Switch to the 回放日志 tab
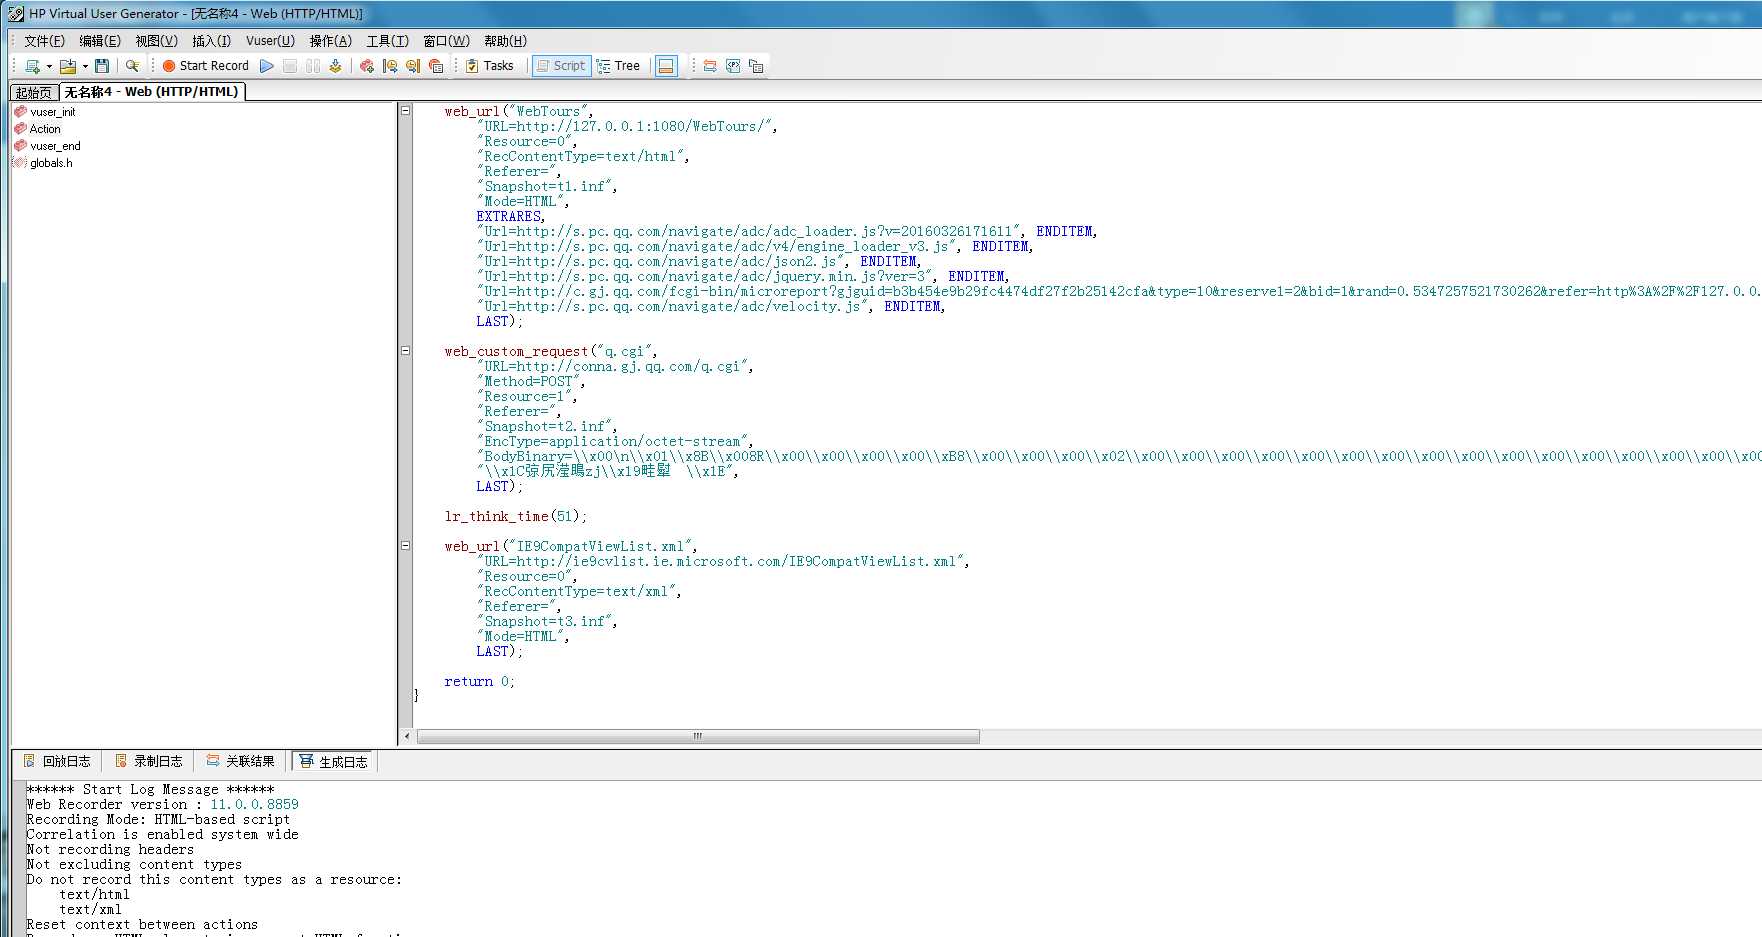The height and width of the screenshot is (937, 1762). (57, 762)
